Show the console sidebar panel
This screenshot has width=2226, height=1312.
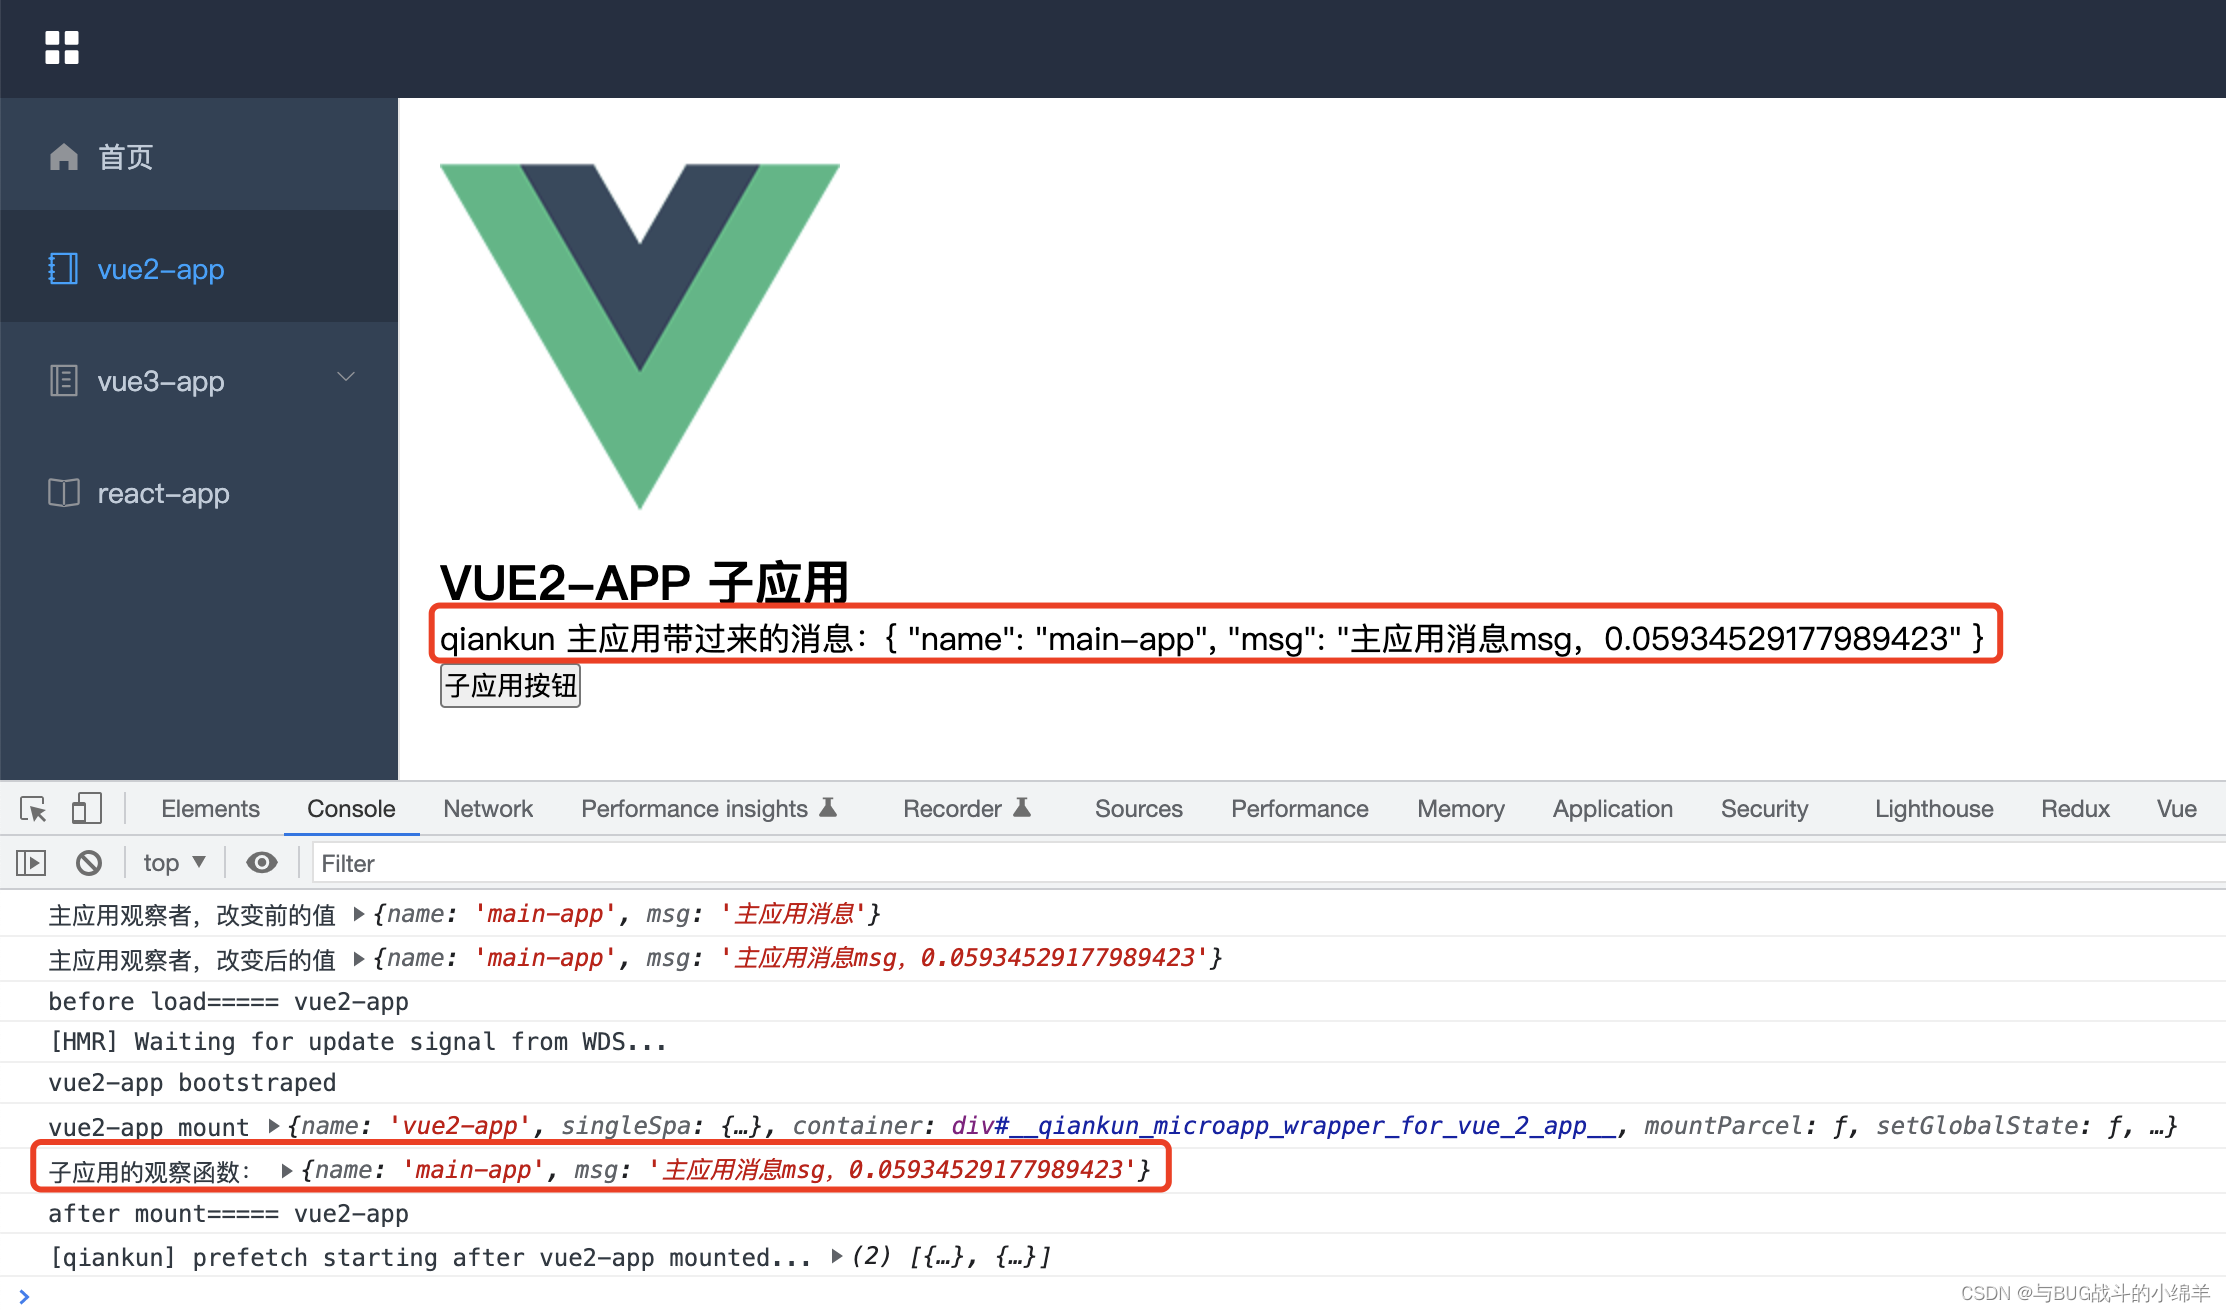31,862
